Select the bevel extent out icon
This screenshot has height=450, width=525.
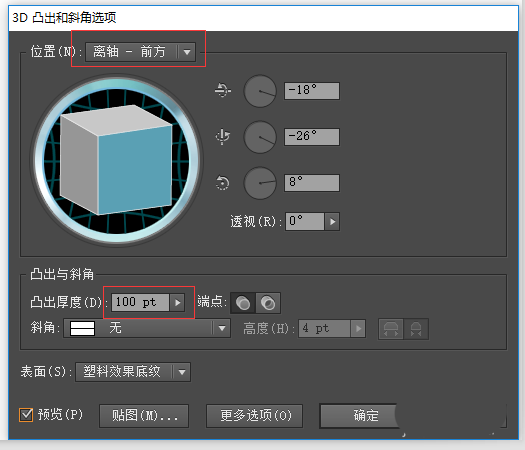tap(391, 329)
